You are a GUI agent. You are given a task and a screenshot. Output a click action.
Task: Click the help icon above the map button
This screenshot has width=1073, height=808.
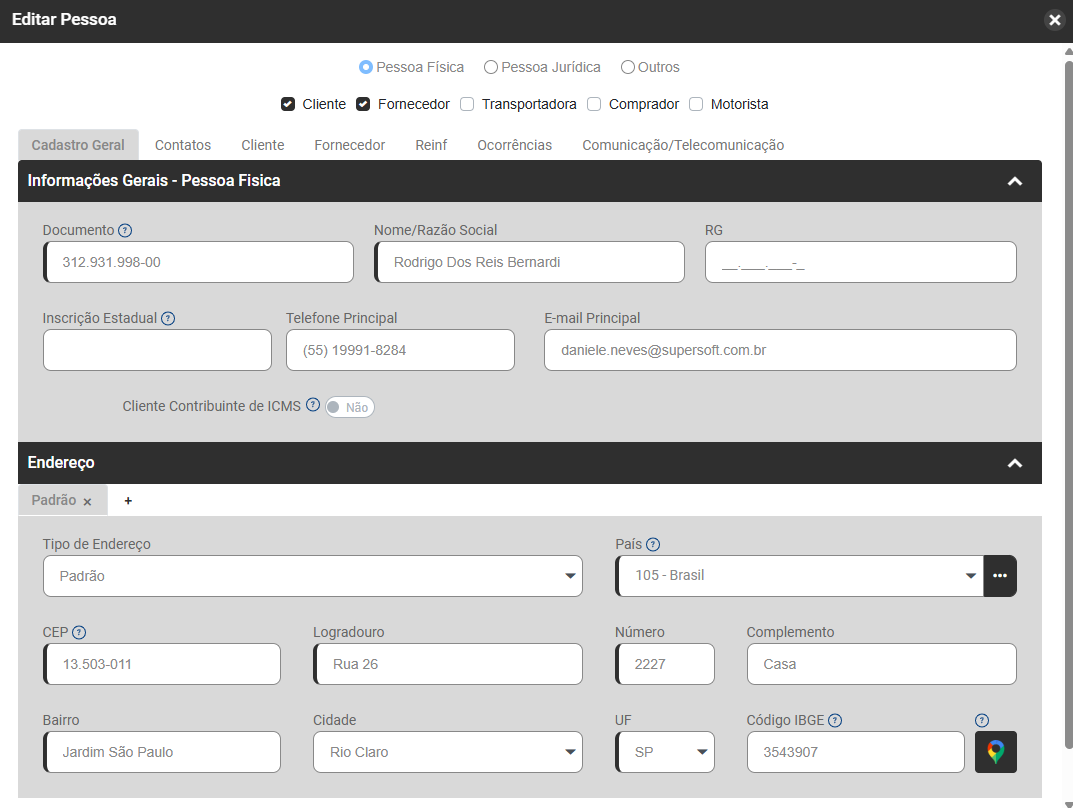point(982,720)
